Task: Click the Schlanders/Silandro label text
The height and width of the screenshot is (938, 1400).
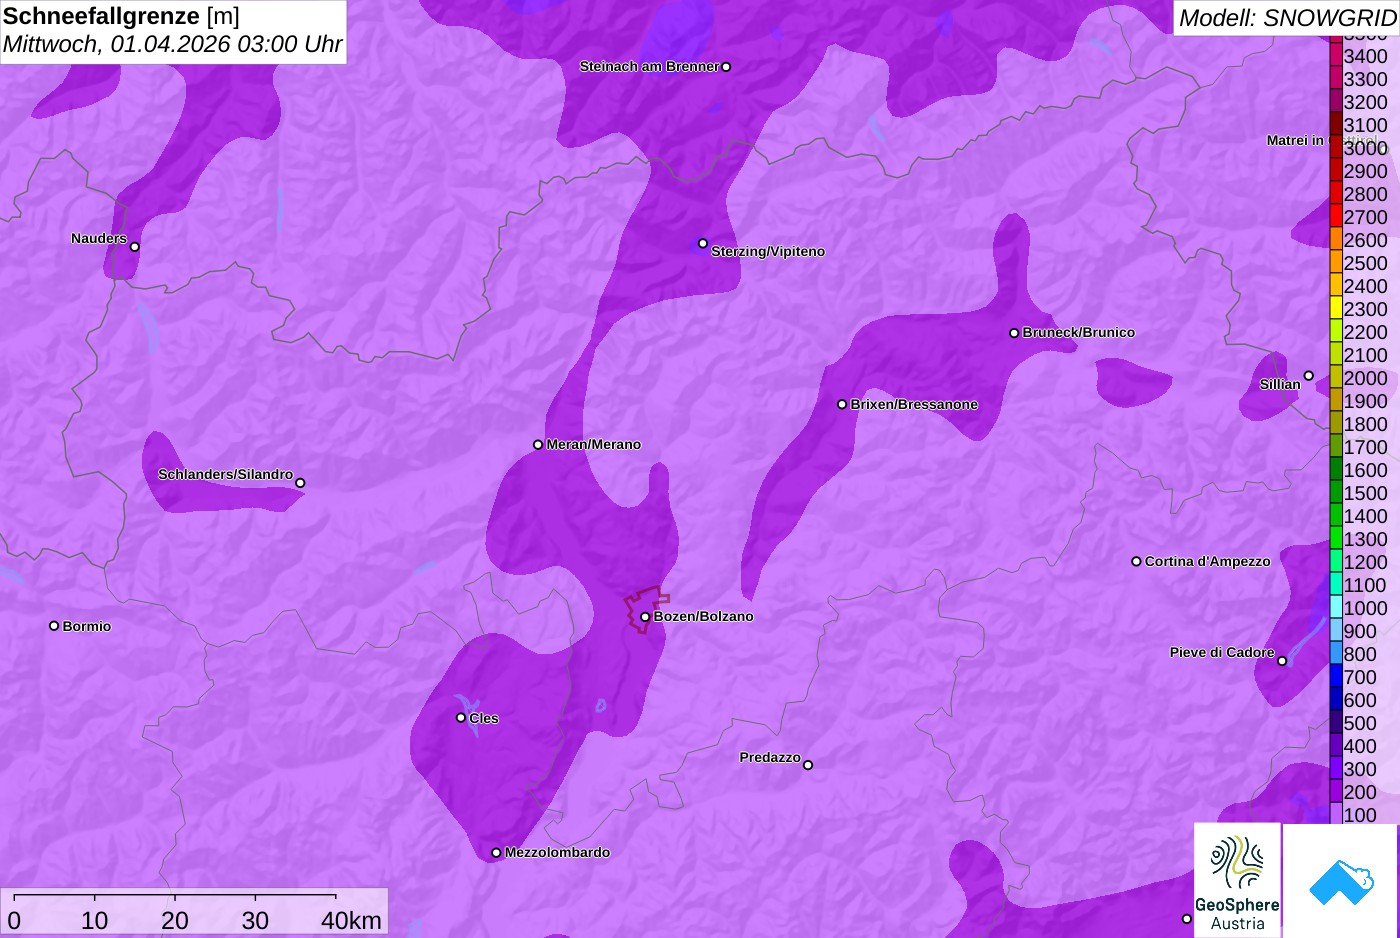Action: pyautogui.click(x=225, y=474)
